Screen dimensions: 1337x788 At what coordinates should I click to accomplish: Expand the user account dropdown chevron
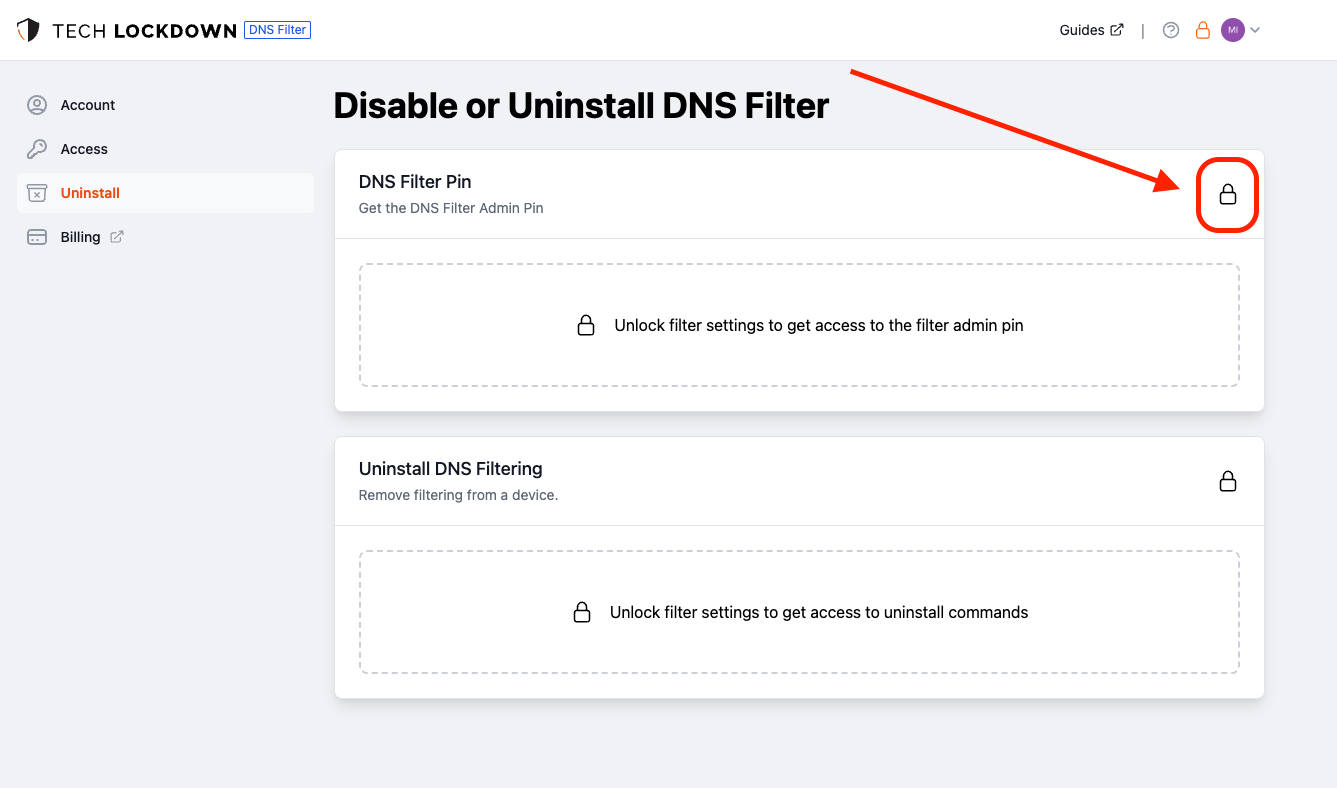click(x=1255, y=30)
